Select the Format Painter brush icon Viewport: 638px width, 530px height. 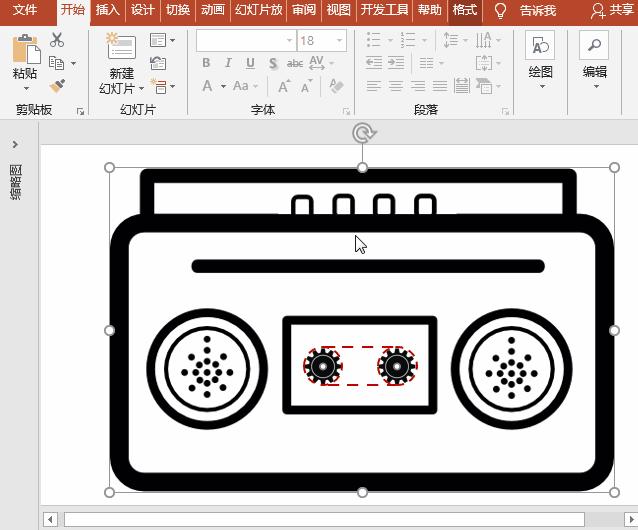point(57,86)
